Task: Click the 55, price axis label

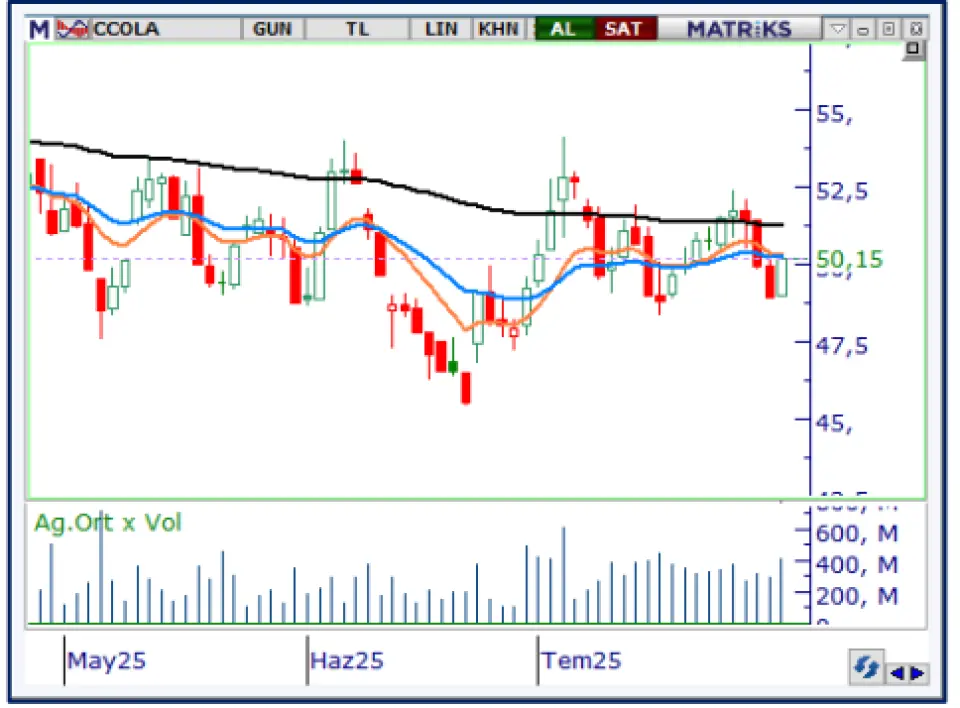Action: point(834,115)
